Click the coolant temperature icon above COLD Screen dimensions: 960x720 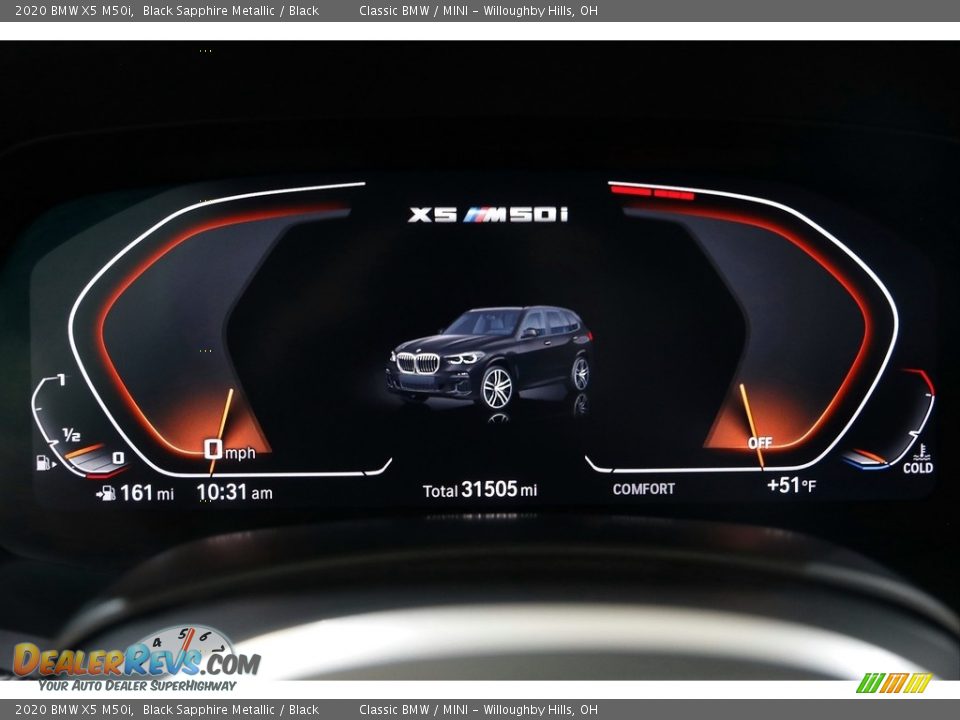tap(921, 452)
